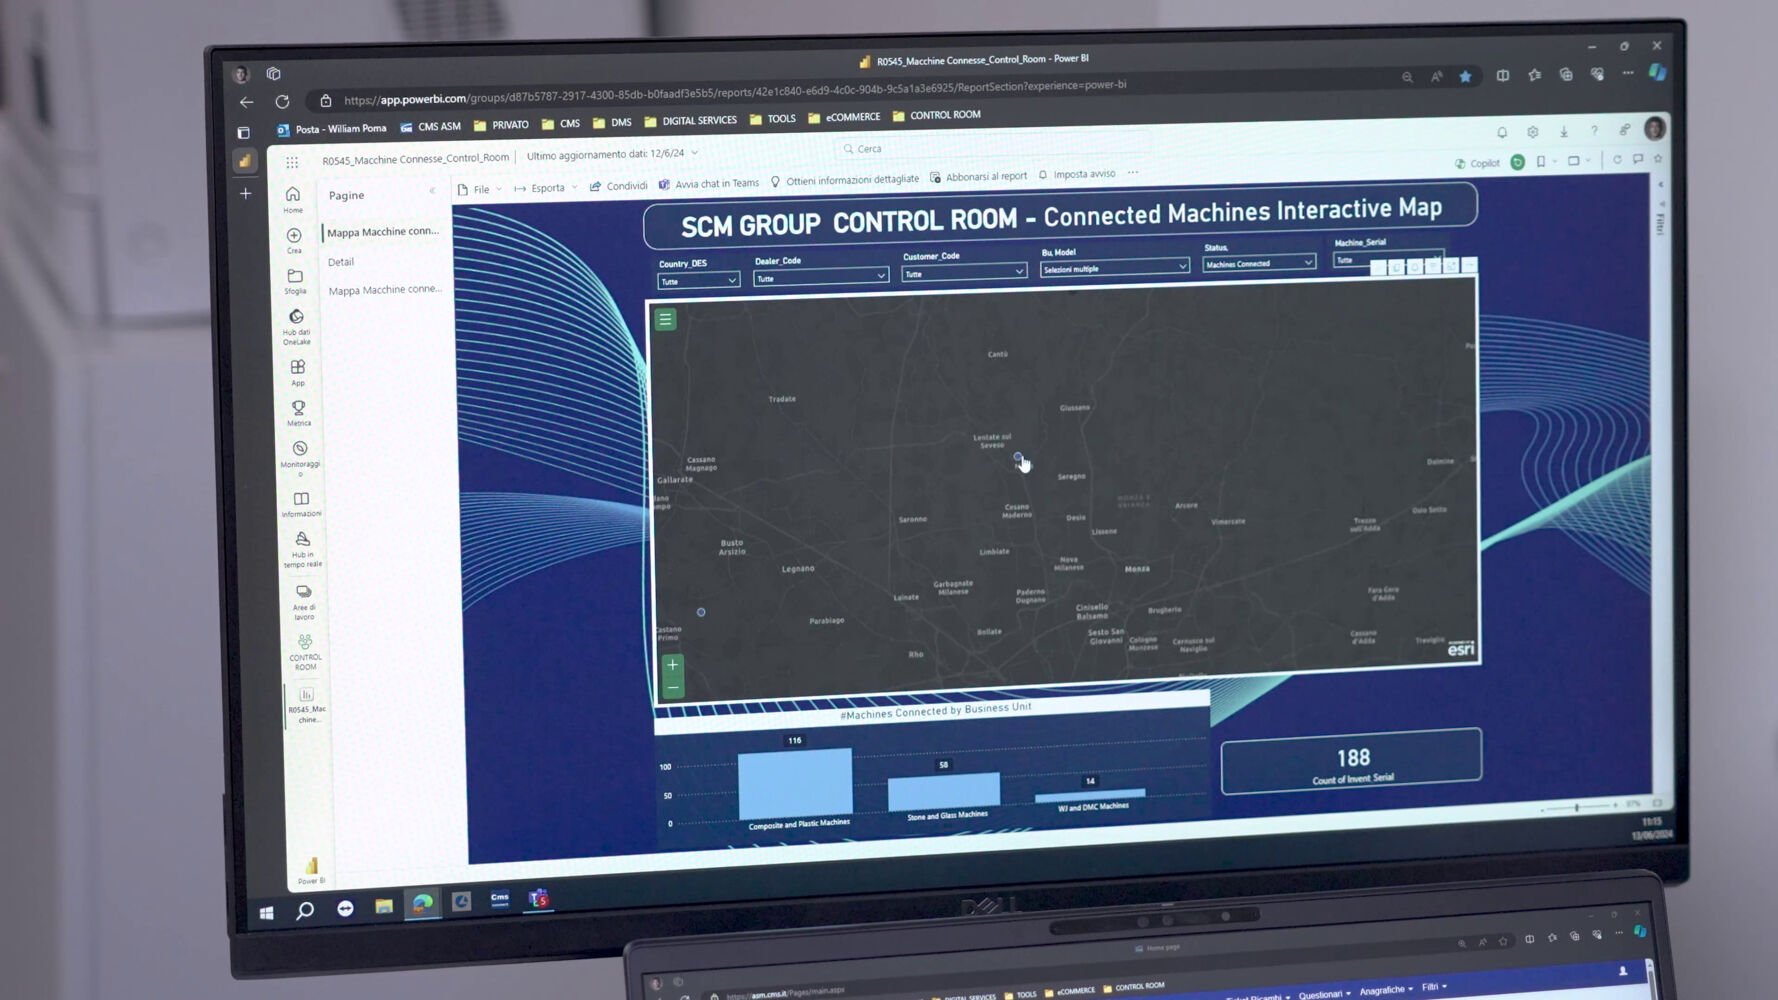The width and height of the screenshot is (1778, 1000).
Task: Open the app launcher grid icon
Action: (292, 162)
